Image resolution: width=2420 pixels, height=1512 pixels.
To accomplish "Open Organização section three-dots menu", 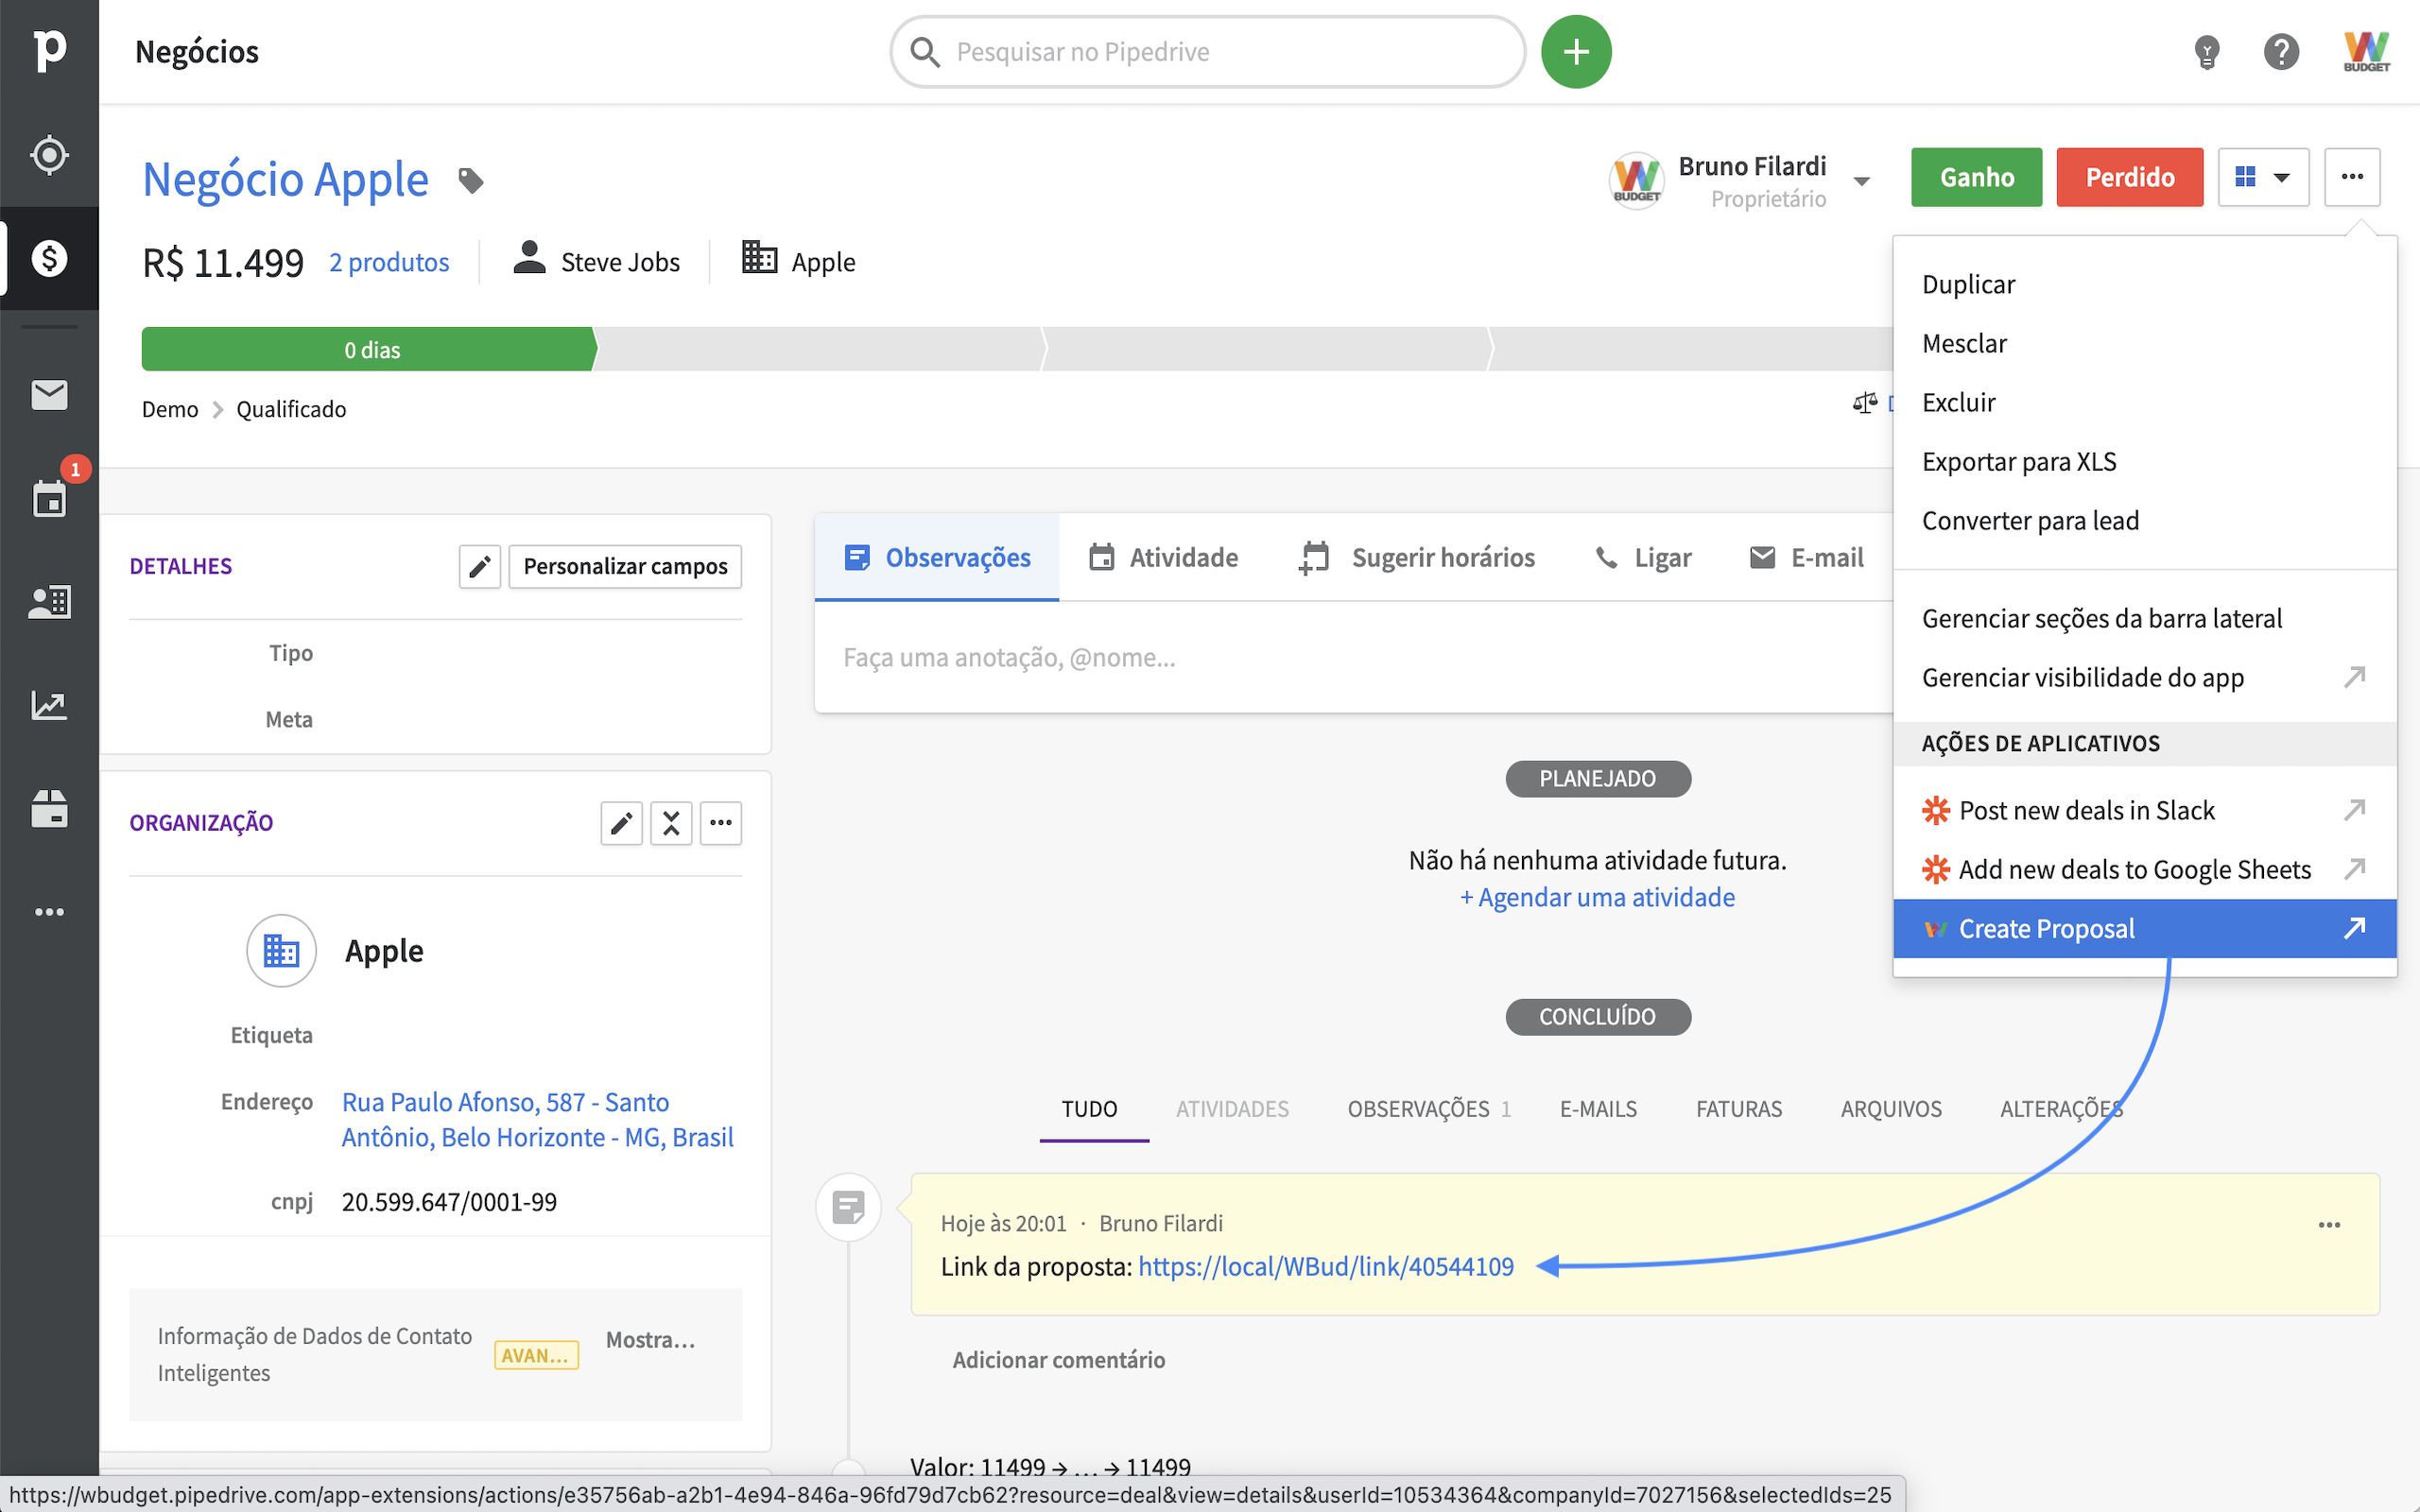I will tap(721, 823).
